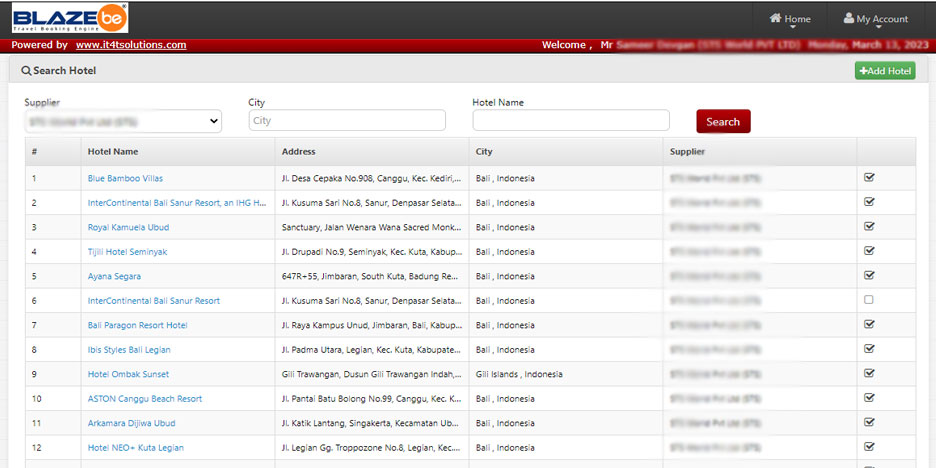This screenshot has height=468, width=936.
Task: Expand the Supplier dropdown
Action: pos(123,121)
